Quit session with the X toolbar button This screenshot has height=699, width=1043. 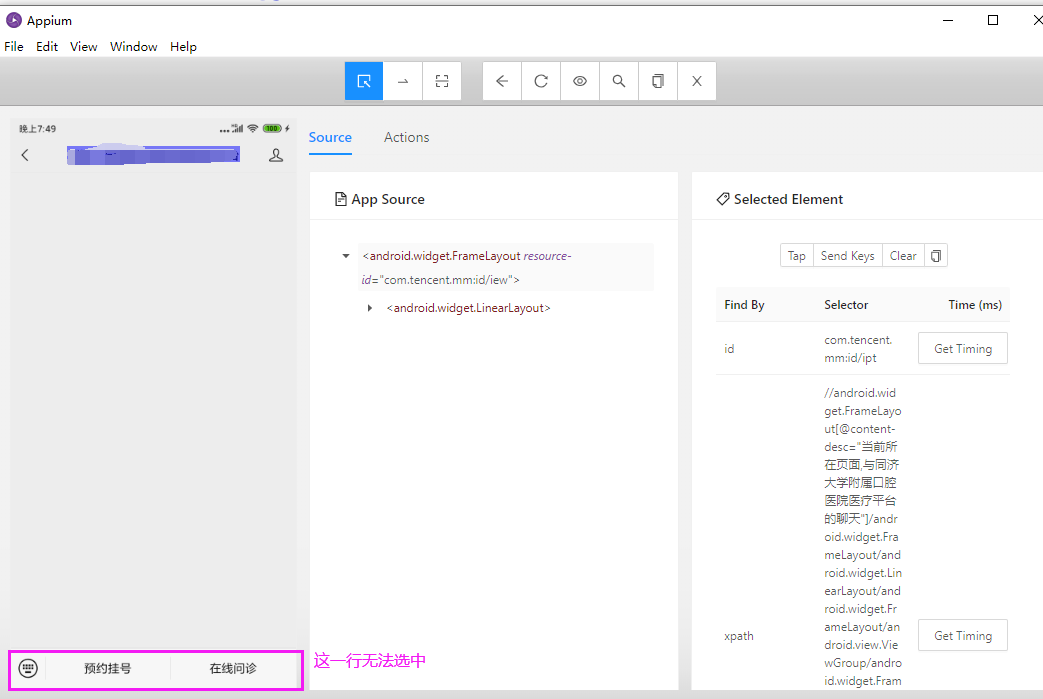coord(696,81)
